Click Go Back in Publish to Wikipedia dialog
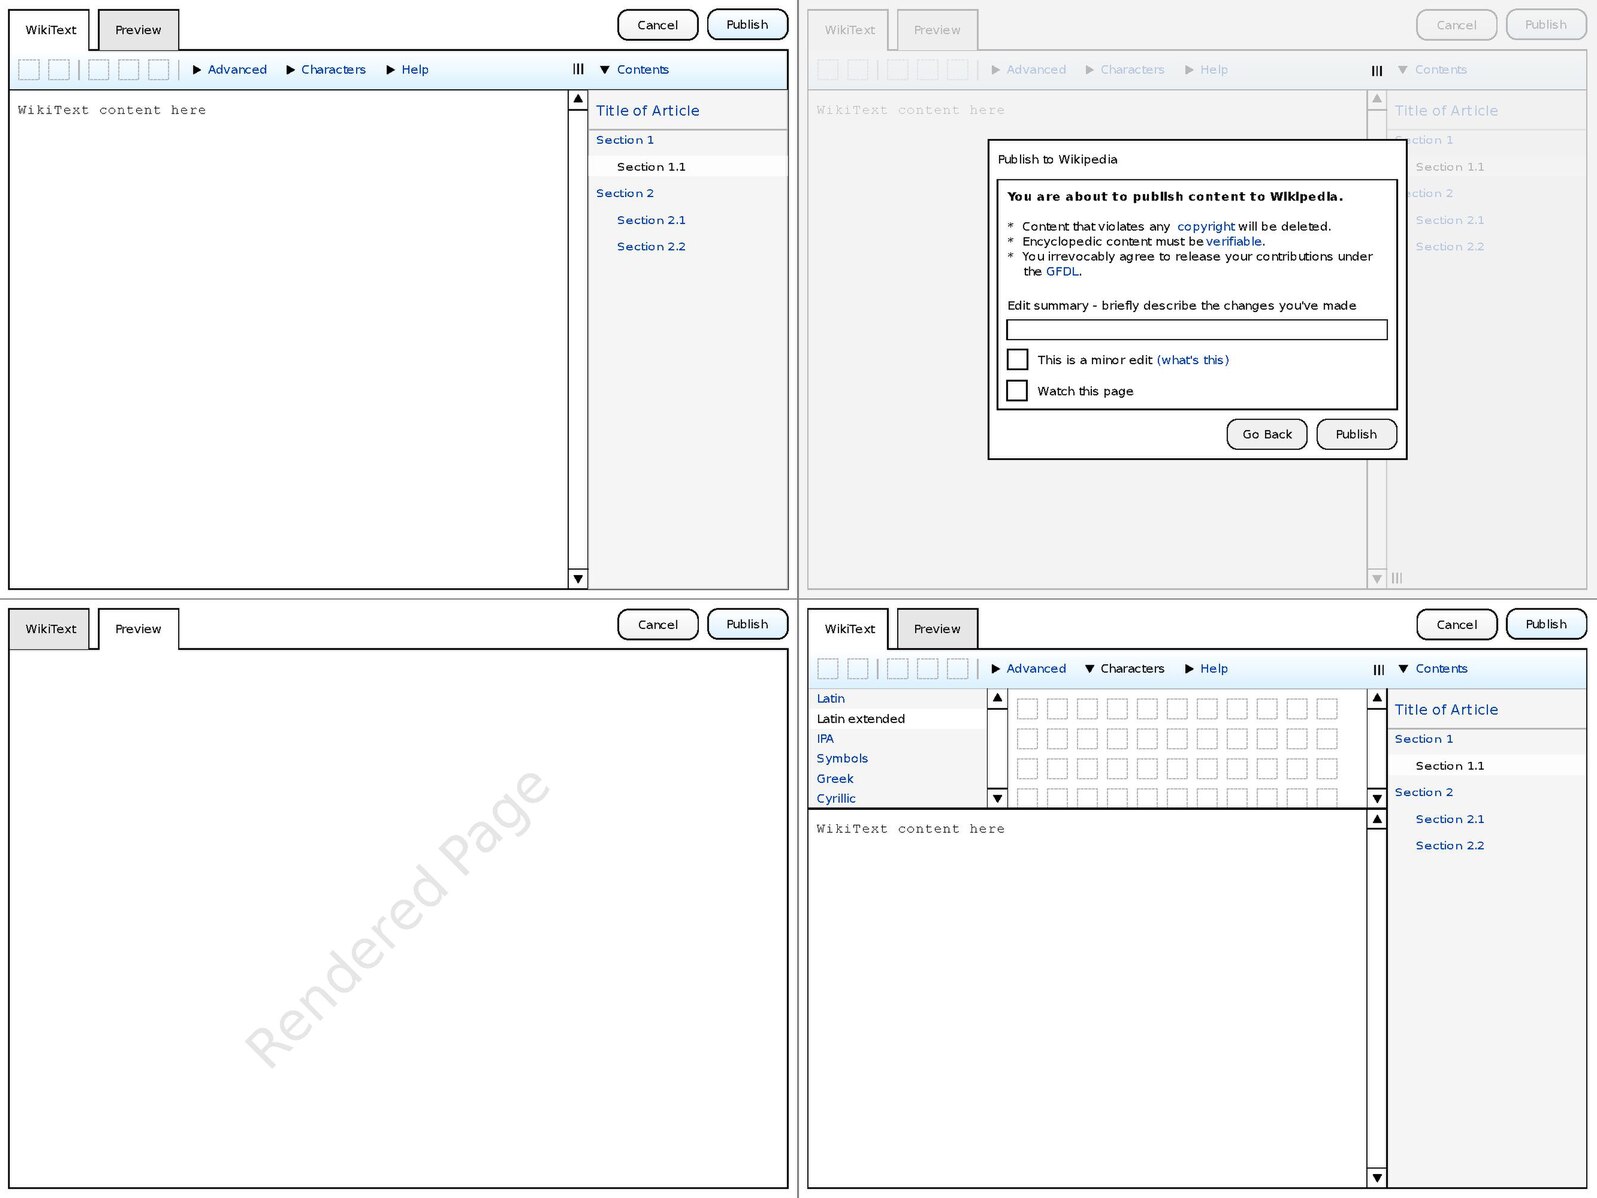Screen dimensions: 1597x1198 (x=1267, y=434)
